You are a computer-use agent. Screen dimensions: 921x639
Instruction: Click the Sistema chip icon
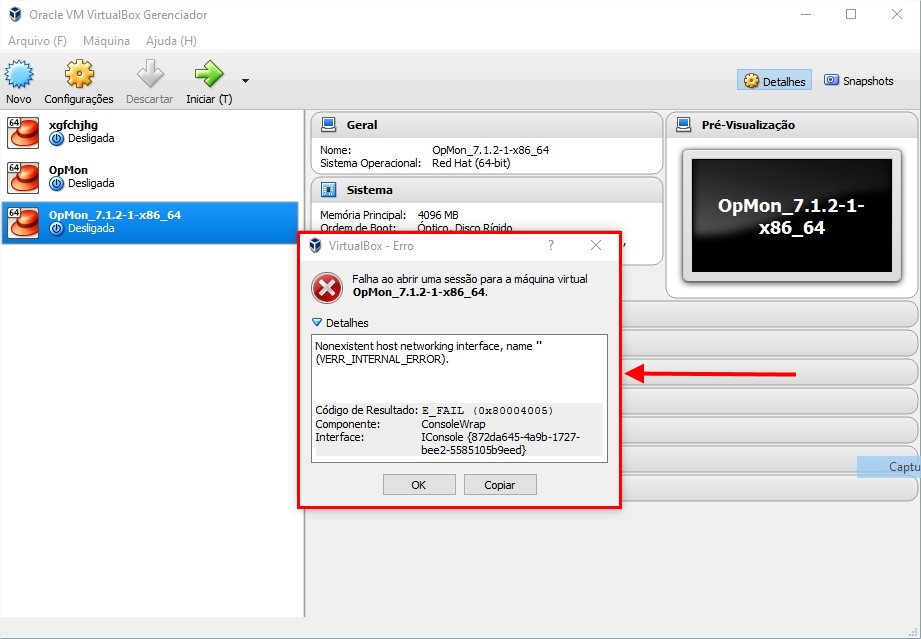pyautogui.click(x=328, y=190)
